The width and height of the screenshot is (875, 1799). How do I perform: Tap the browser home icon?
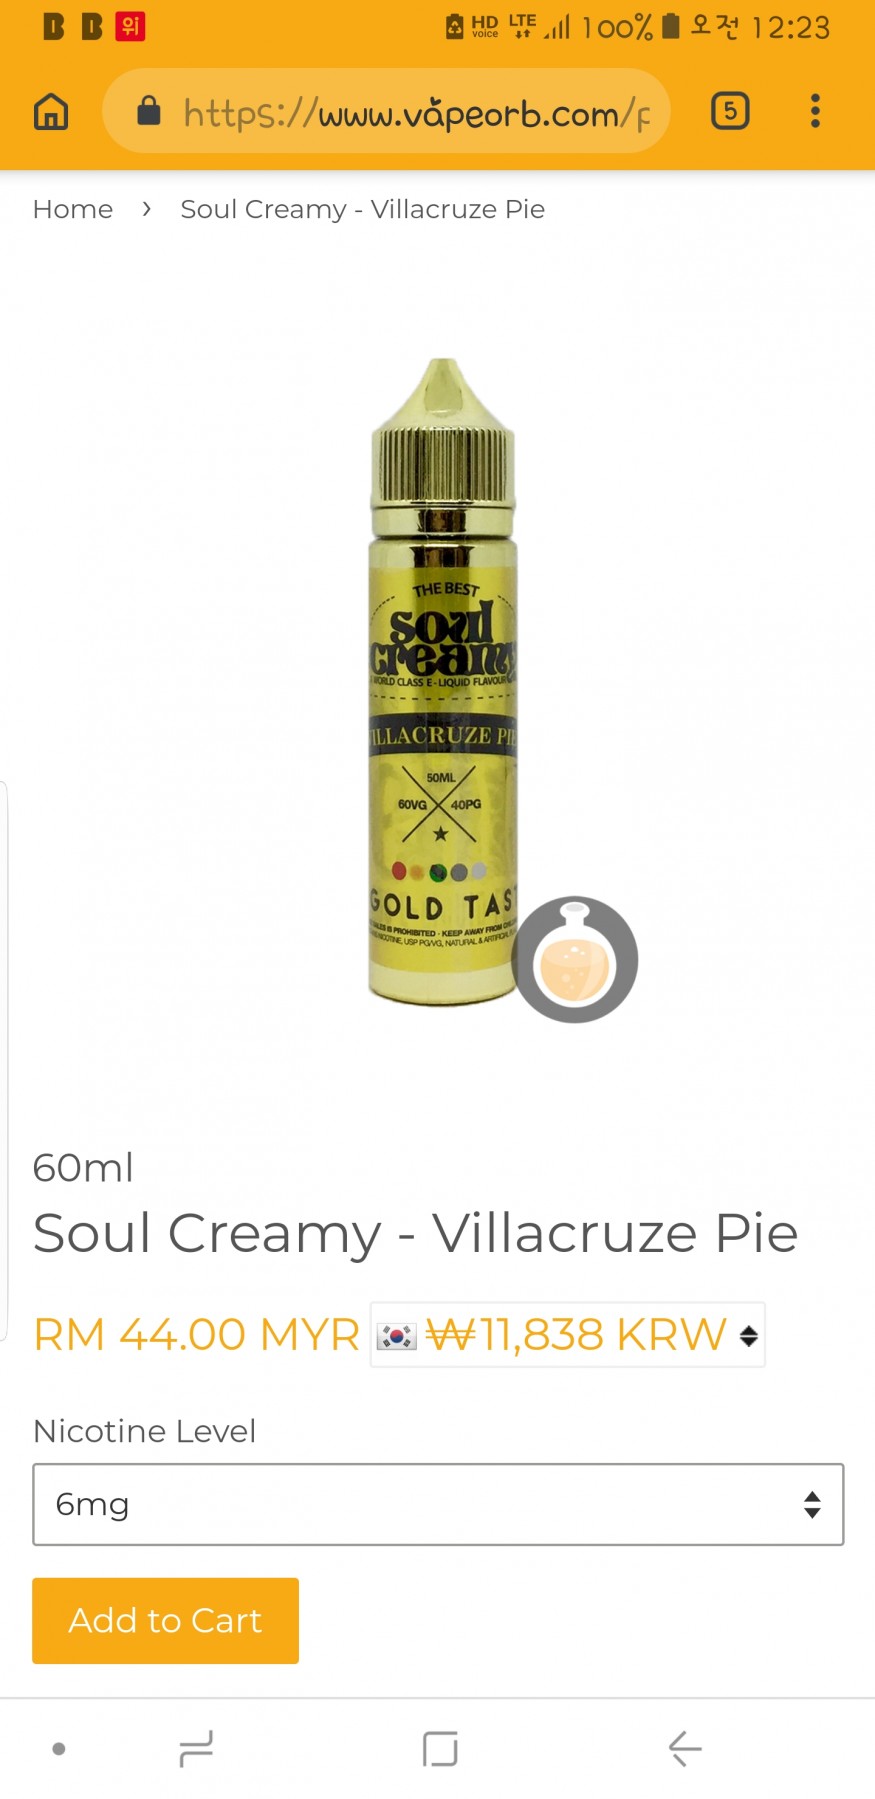(x=51, y=111)
